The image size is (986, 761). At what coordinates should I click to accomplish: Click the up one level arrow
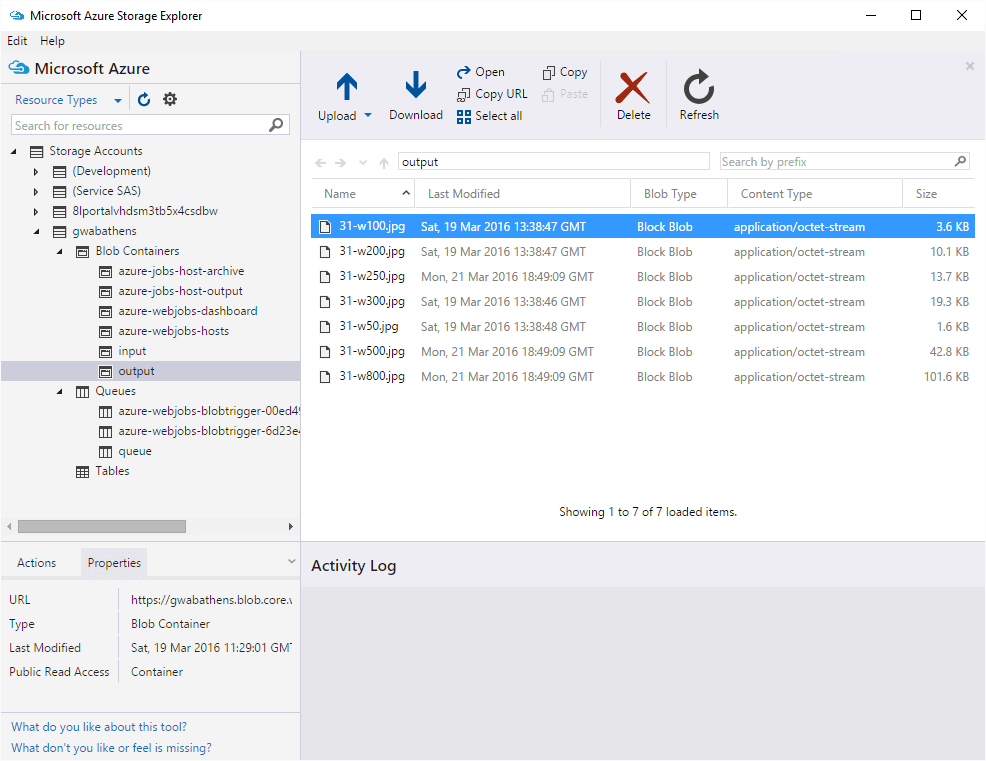[384, 163]
